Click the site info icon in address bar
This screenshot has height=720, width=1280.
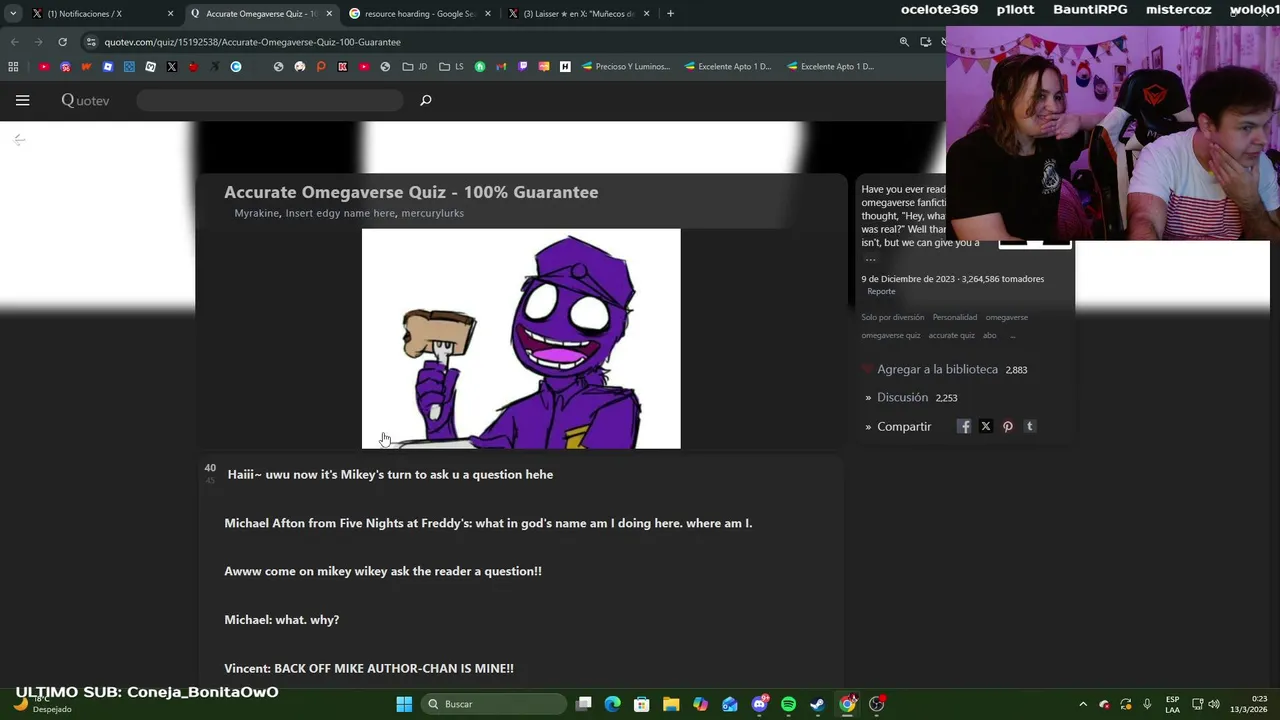pos(91,42)
